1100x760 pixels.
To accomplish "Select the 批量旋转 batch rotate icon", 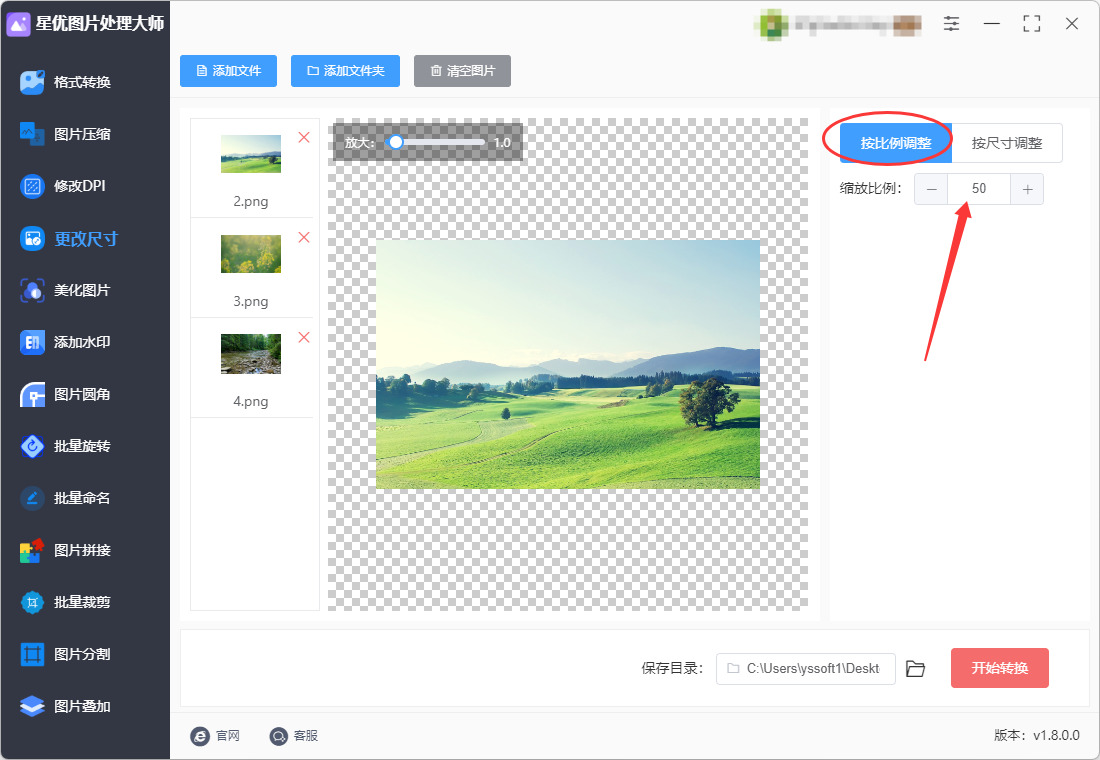I will point(32,446).
